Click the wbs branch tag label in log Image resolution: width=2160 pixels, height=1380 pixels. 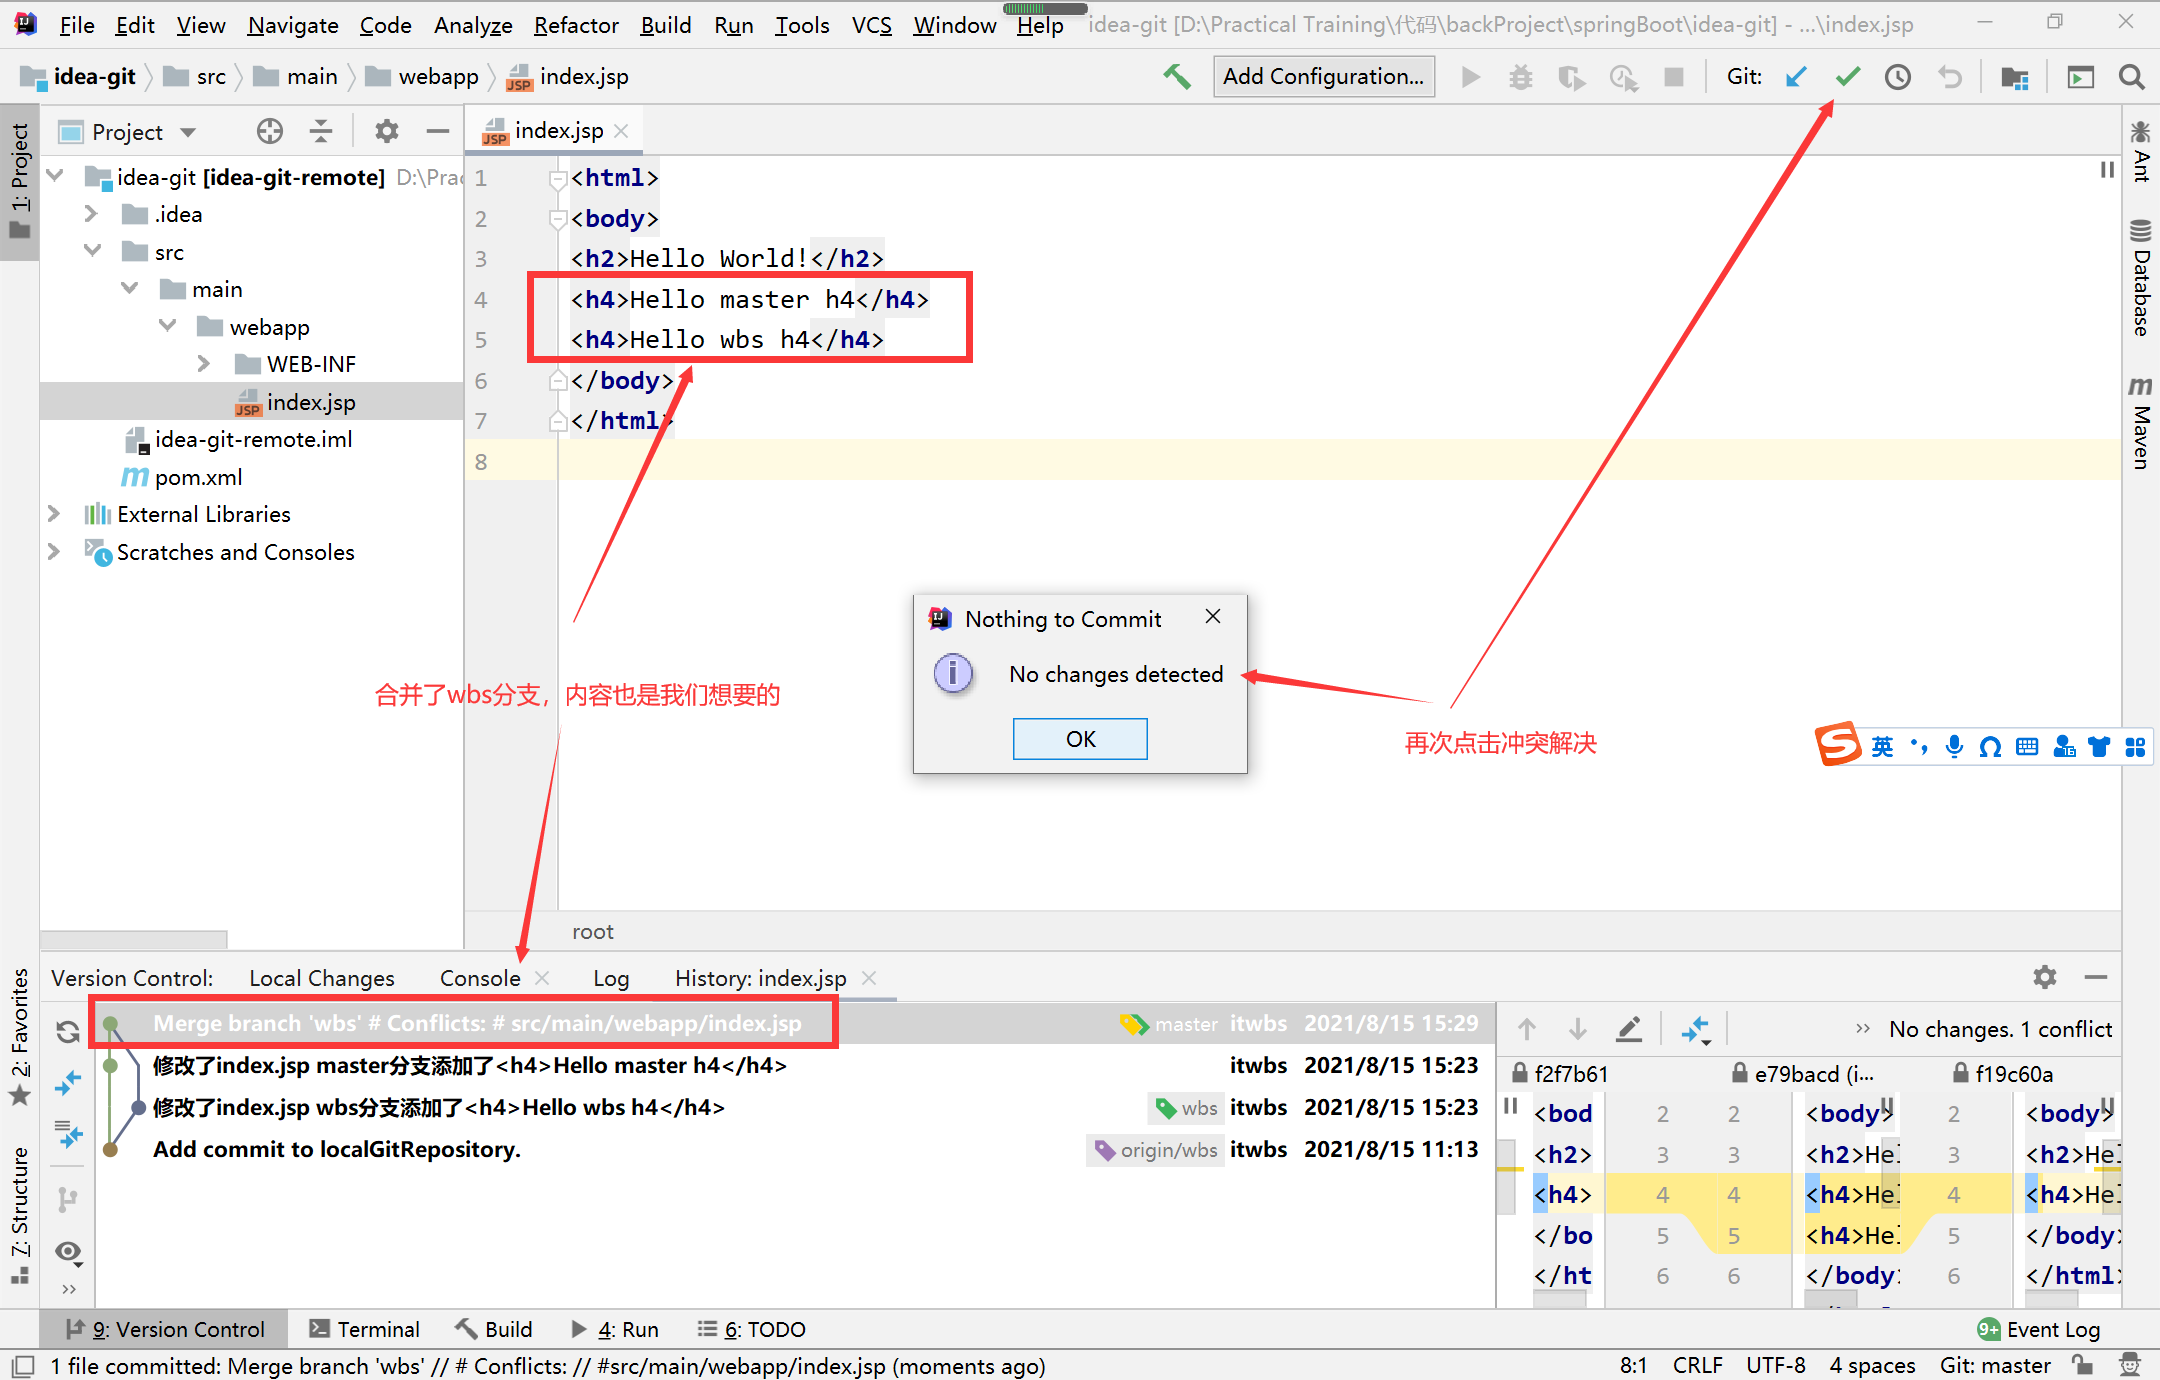pos(1186,1107)
